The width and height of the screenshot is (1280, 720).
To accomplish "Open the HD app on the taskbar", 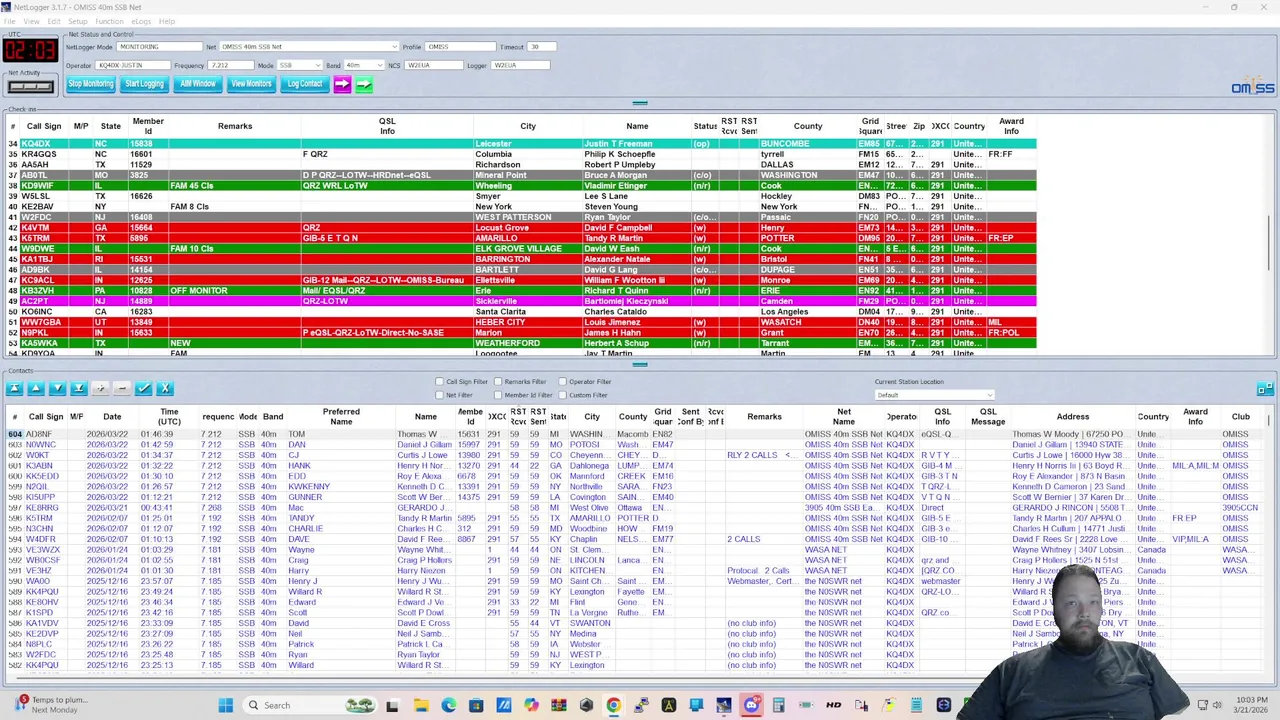I will (x=833, y=705).
